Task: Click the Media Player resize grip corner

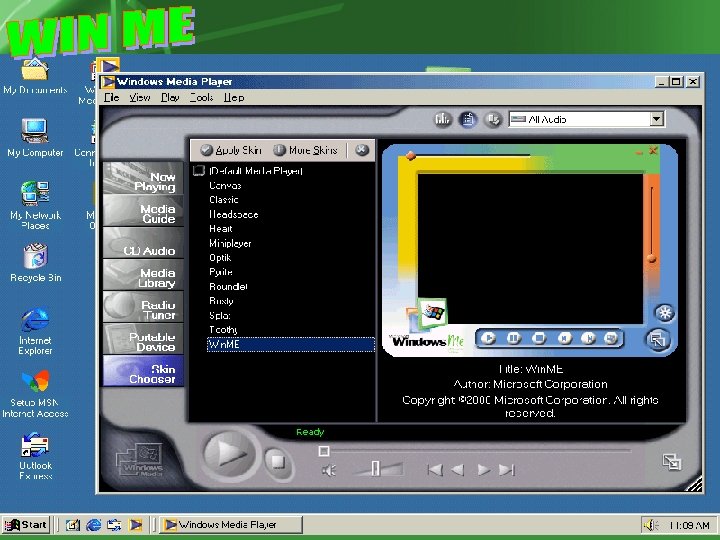Action: [694, 484]
